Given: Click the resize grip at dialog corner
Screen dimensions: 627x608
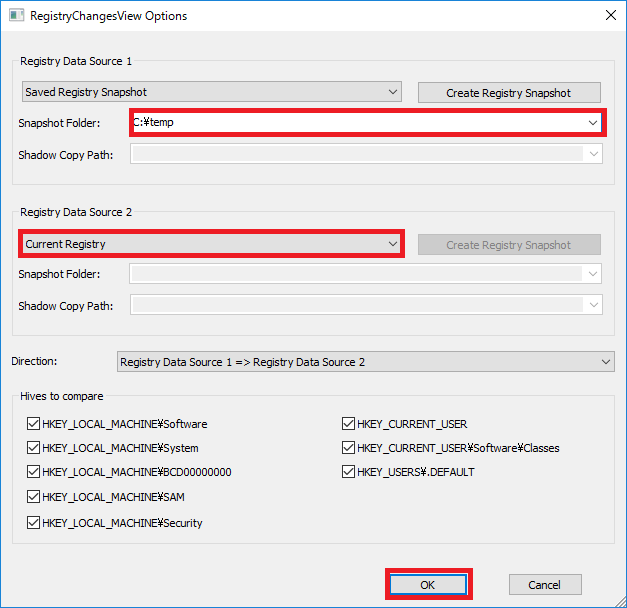Looking at the screenshot, I should tap(620, 601).
